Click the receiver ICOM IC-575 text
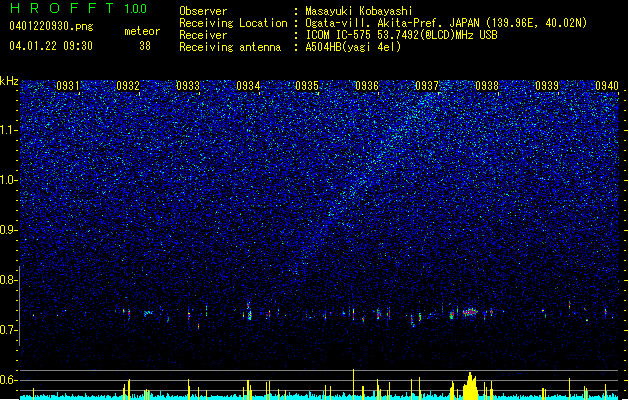Viewport: 629px width, 400px height. tap(401, 35)
